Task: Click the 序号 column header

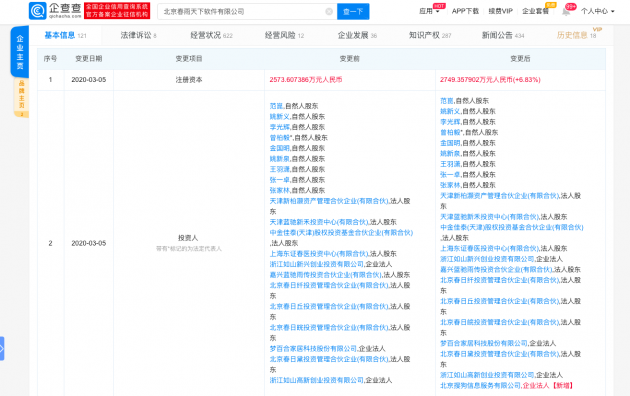Action: [50, 59]
